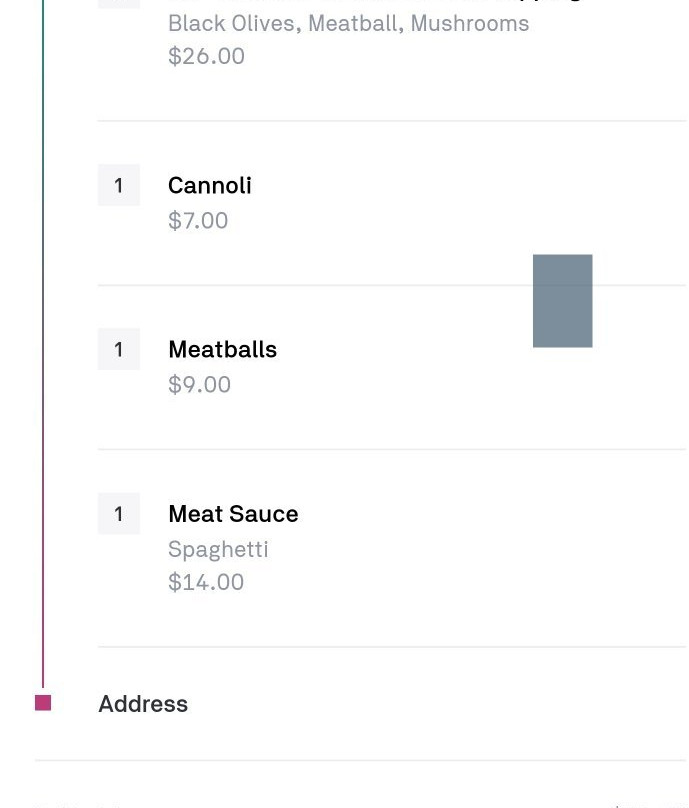Click the $14.00 Meat Sauce price

click(206, 582)
